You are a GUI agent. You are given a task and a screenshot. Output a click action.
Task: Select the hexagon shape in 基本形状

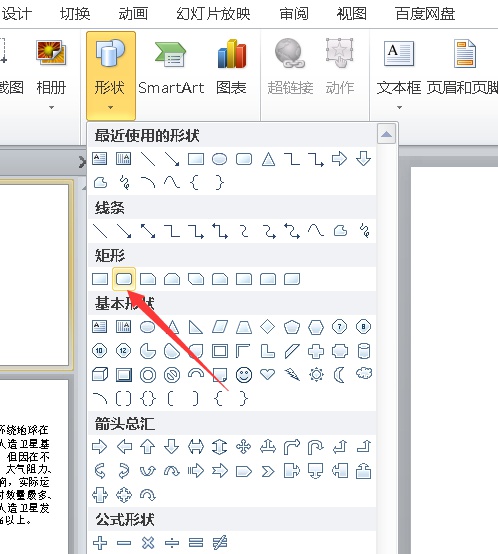[x=316, y=327]
